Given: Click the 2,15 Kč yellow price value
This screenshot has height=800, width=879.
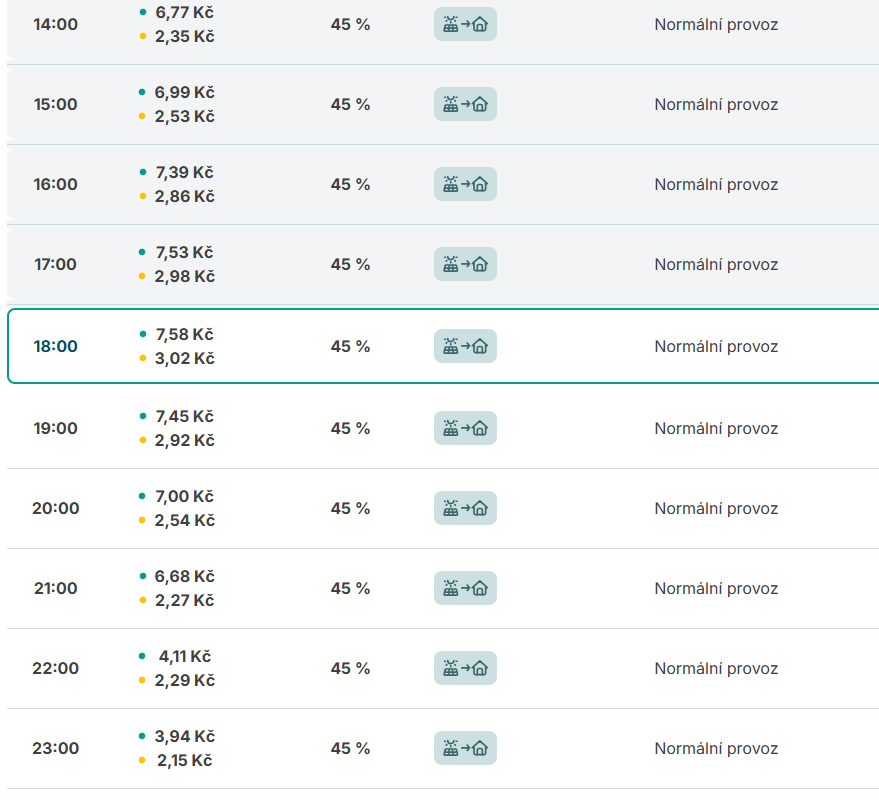Looking at the screenshot, I should (184, 760).
